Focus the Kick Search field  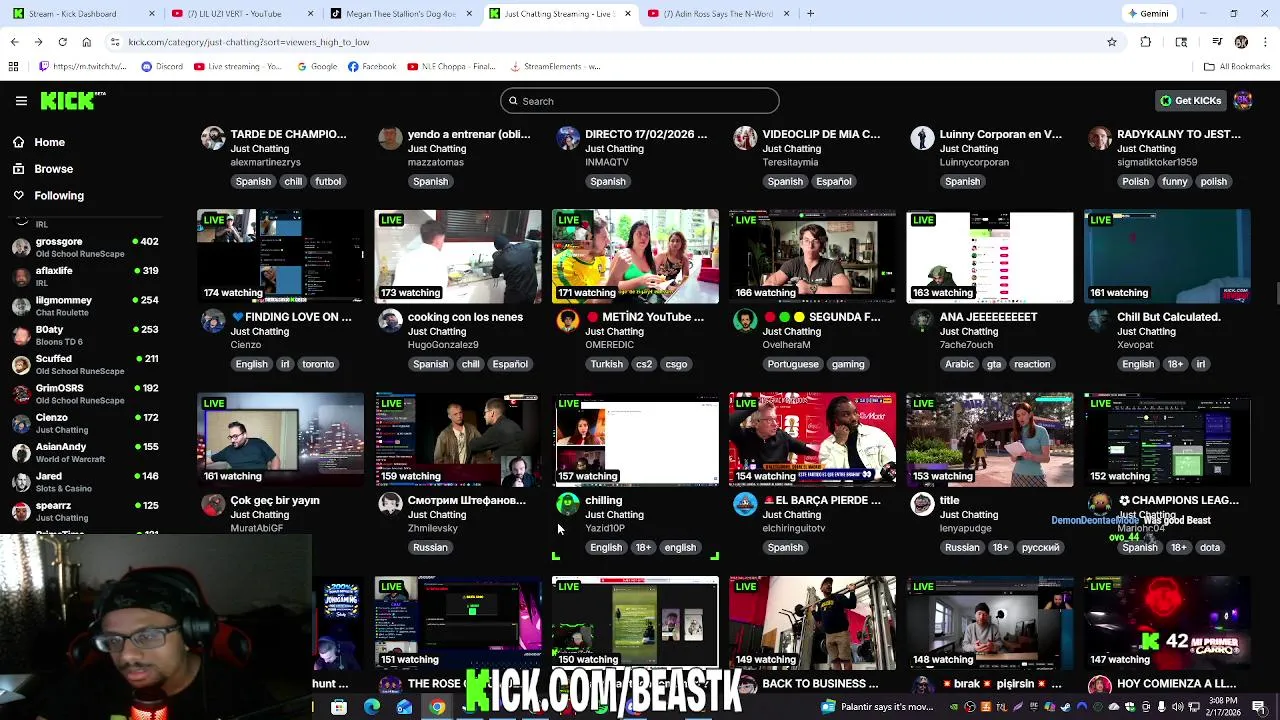(640, 101)
